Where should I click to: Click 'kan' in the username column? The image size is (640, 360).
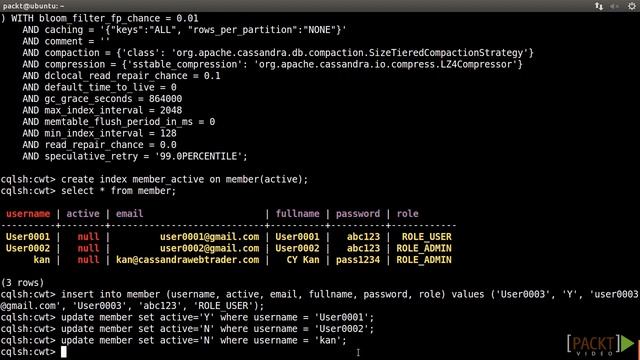(x=42, y=260)
